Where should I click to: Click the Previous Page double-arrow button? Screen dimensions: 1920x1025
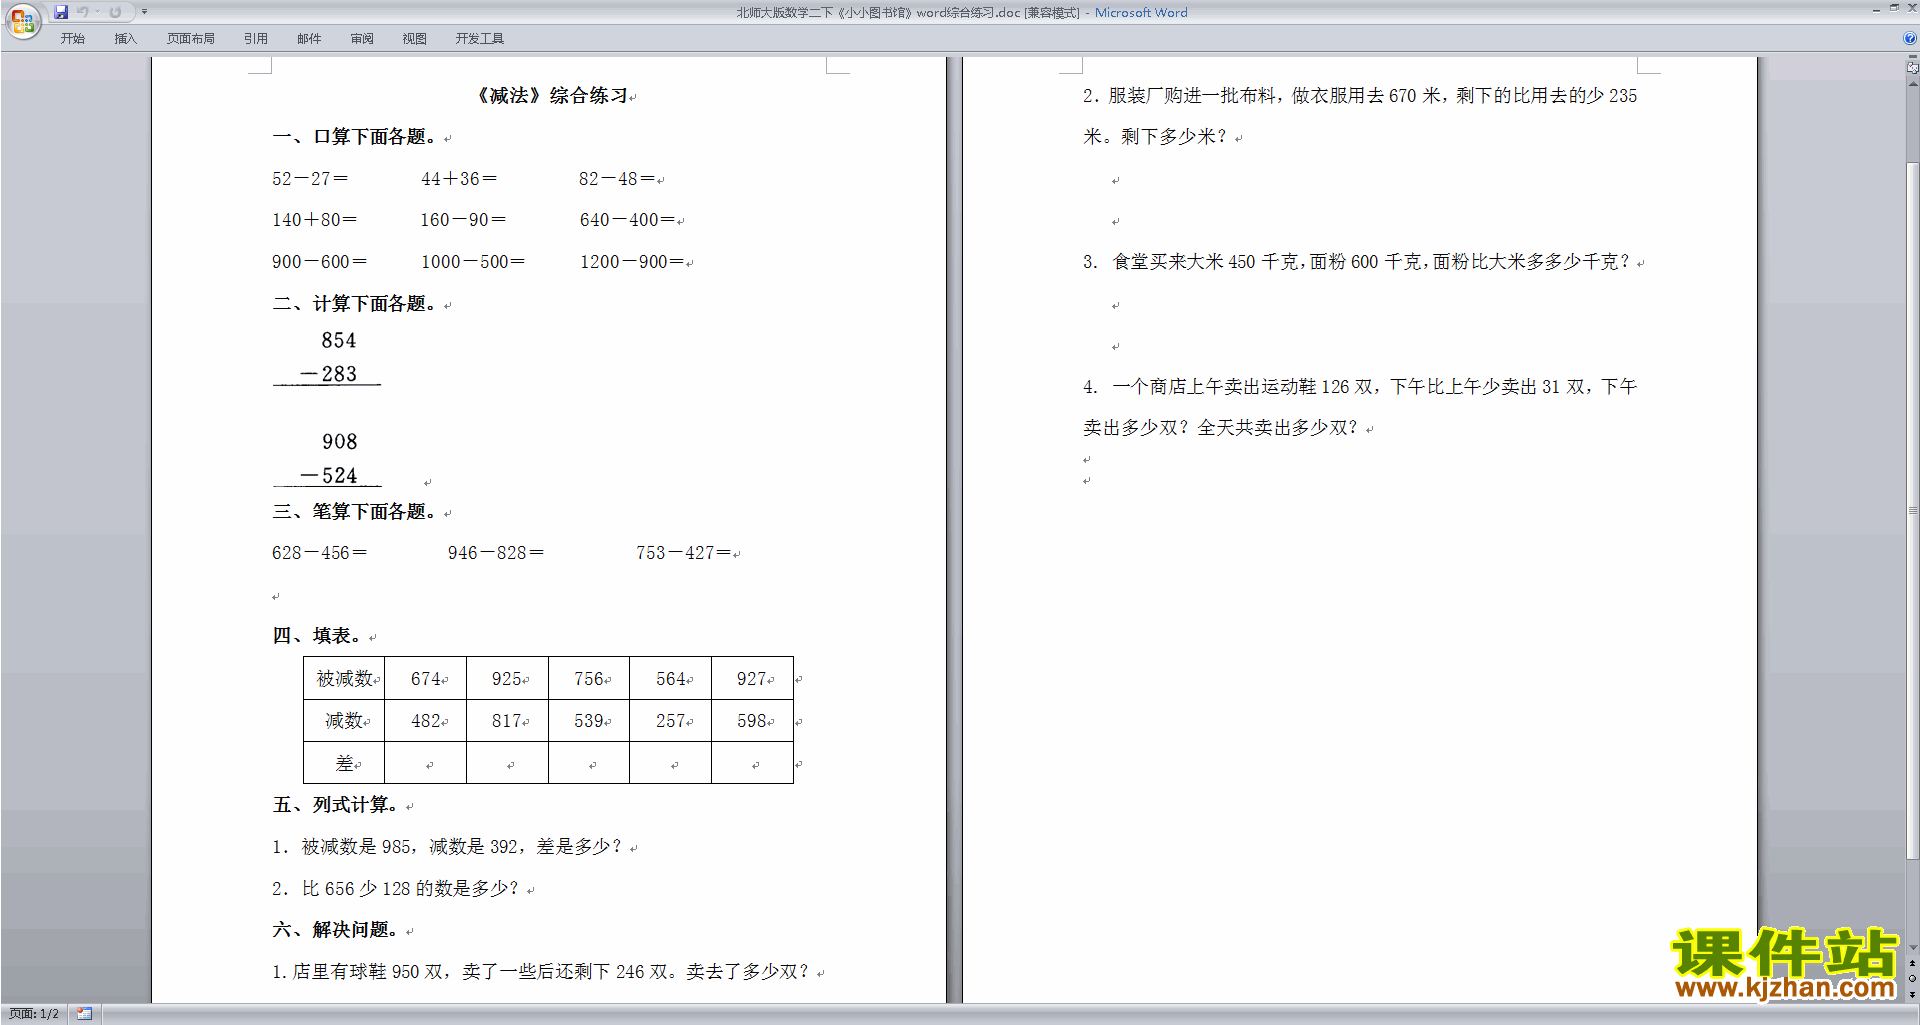1913,963
